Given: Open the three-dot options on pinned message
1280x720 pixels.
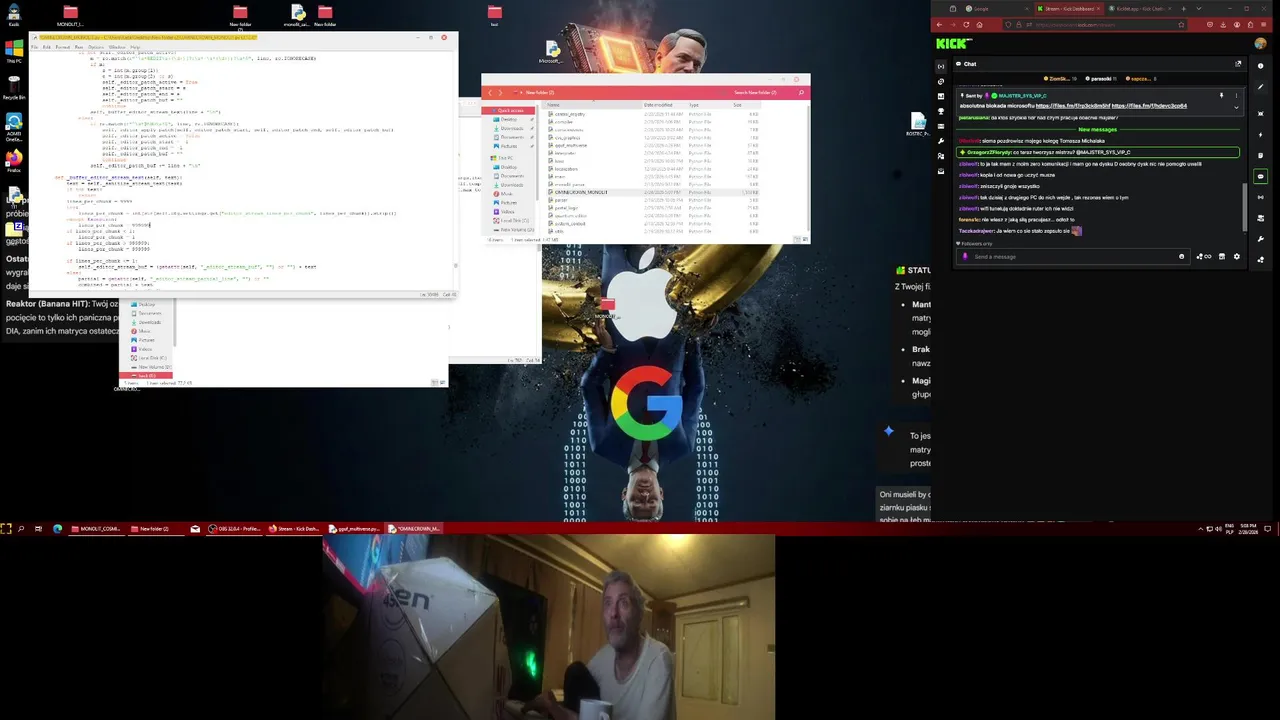Looking at the screenshot, I should coord(1236,95).
